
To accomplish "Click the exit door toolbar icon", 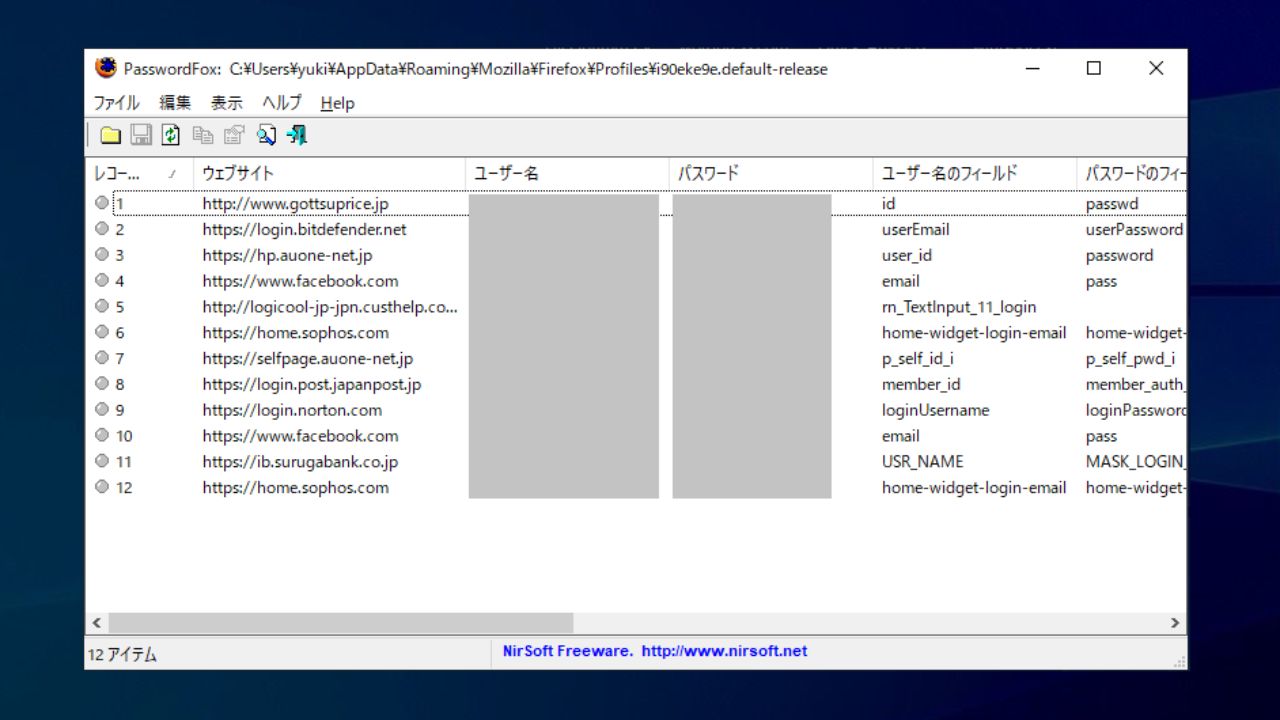I will point(296,135).
